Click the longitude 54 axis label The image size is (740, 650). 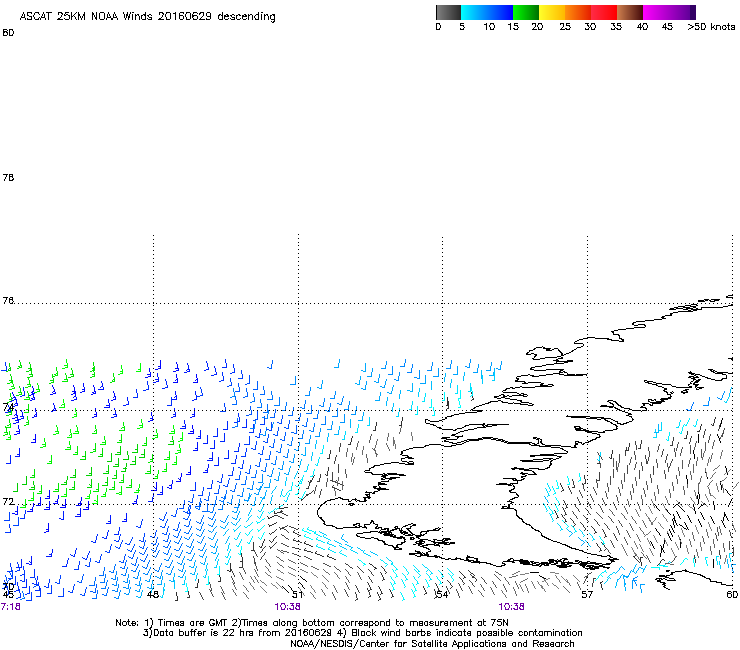pos(442,595)
